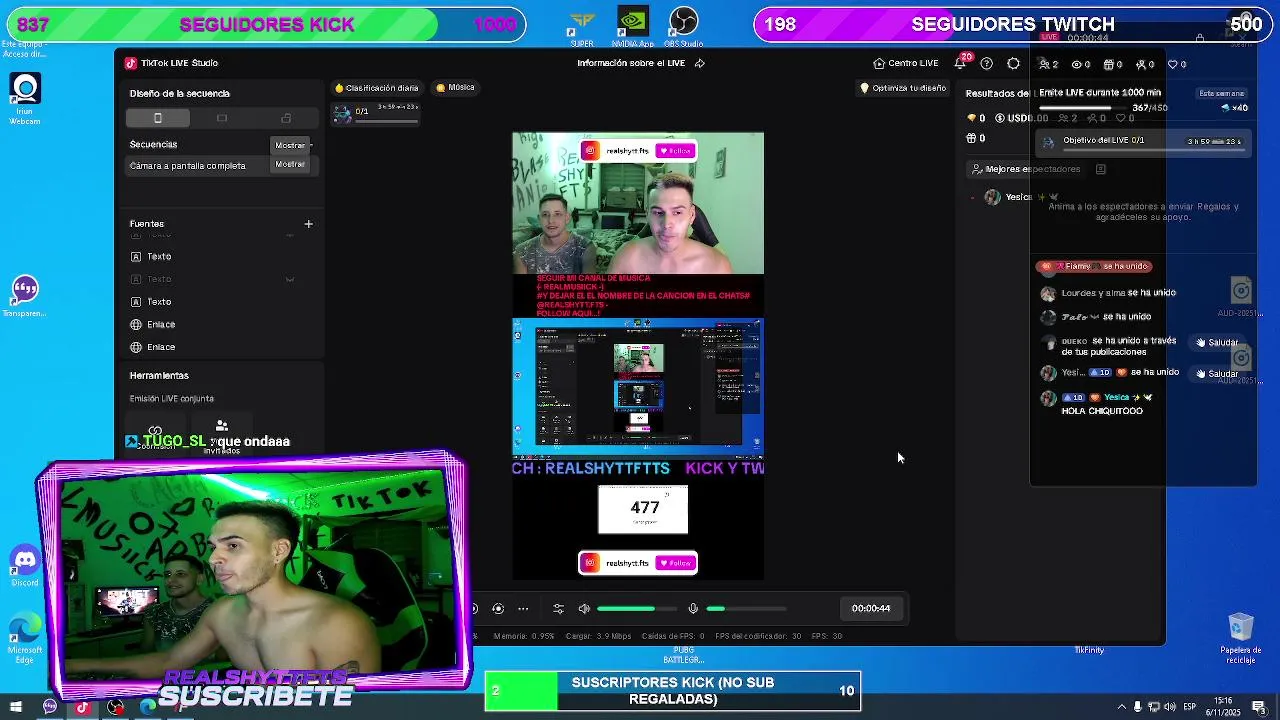Open the Clasificación diaria chip
This screenshot has height=720, width=1280.
pos(377,88)
